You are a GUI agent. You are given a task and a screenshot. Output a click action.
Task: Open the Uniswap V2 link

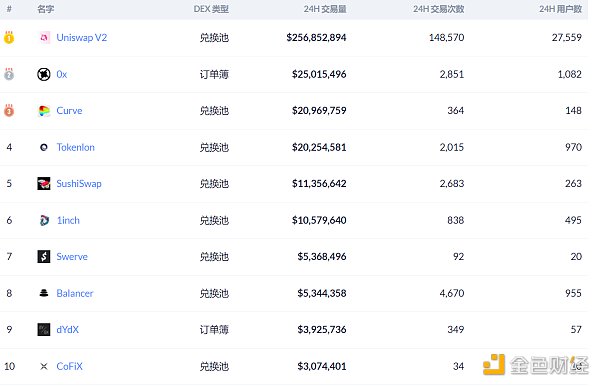[82, 37]
